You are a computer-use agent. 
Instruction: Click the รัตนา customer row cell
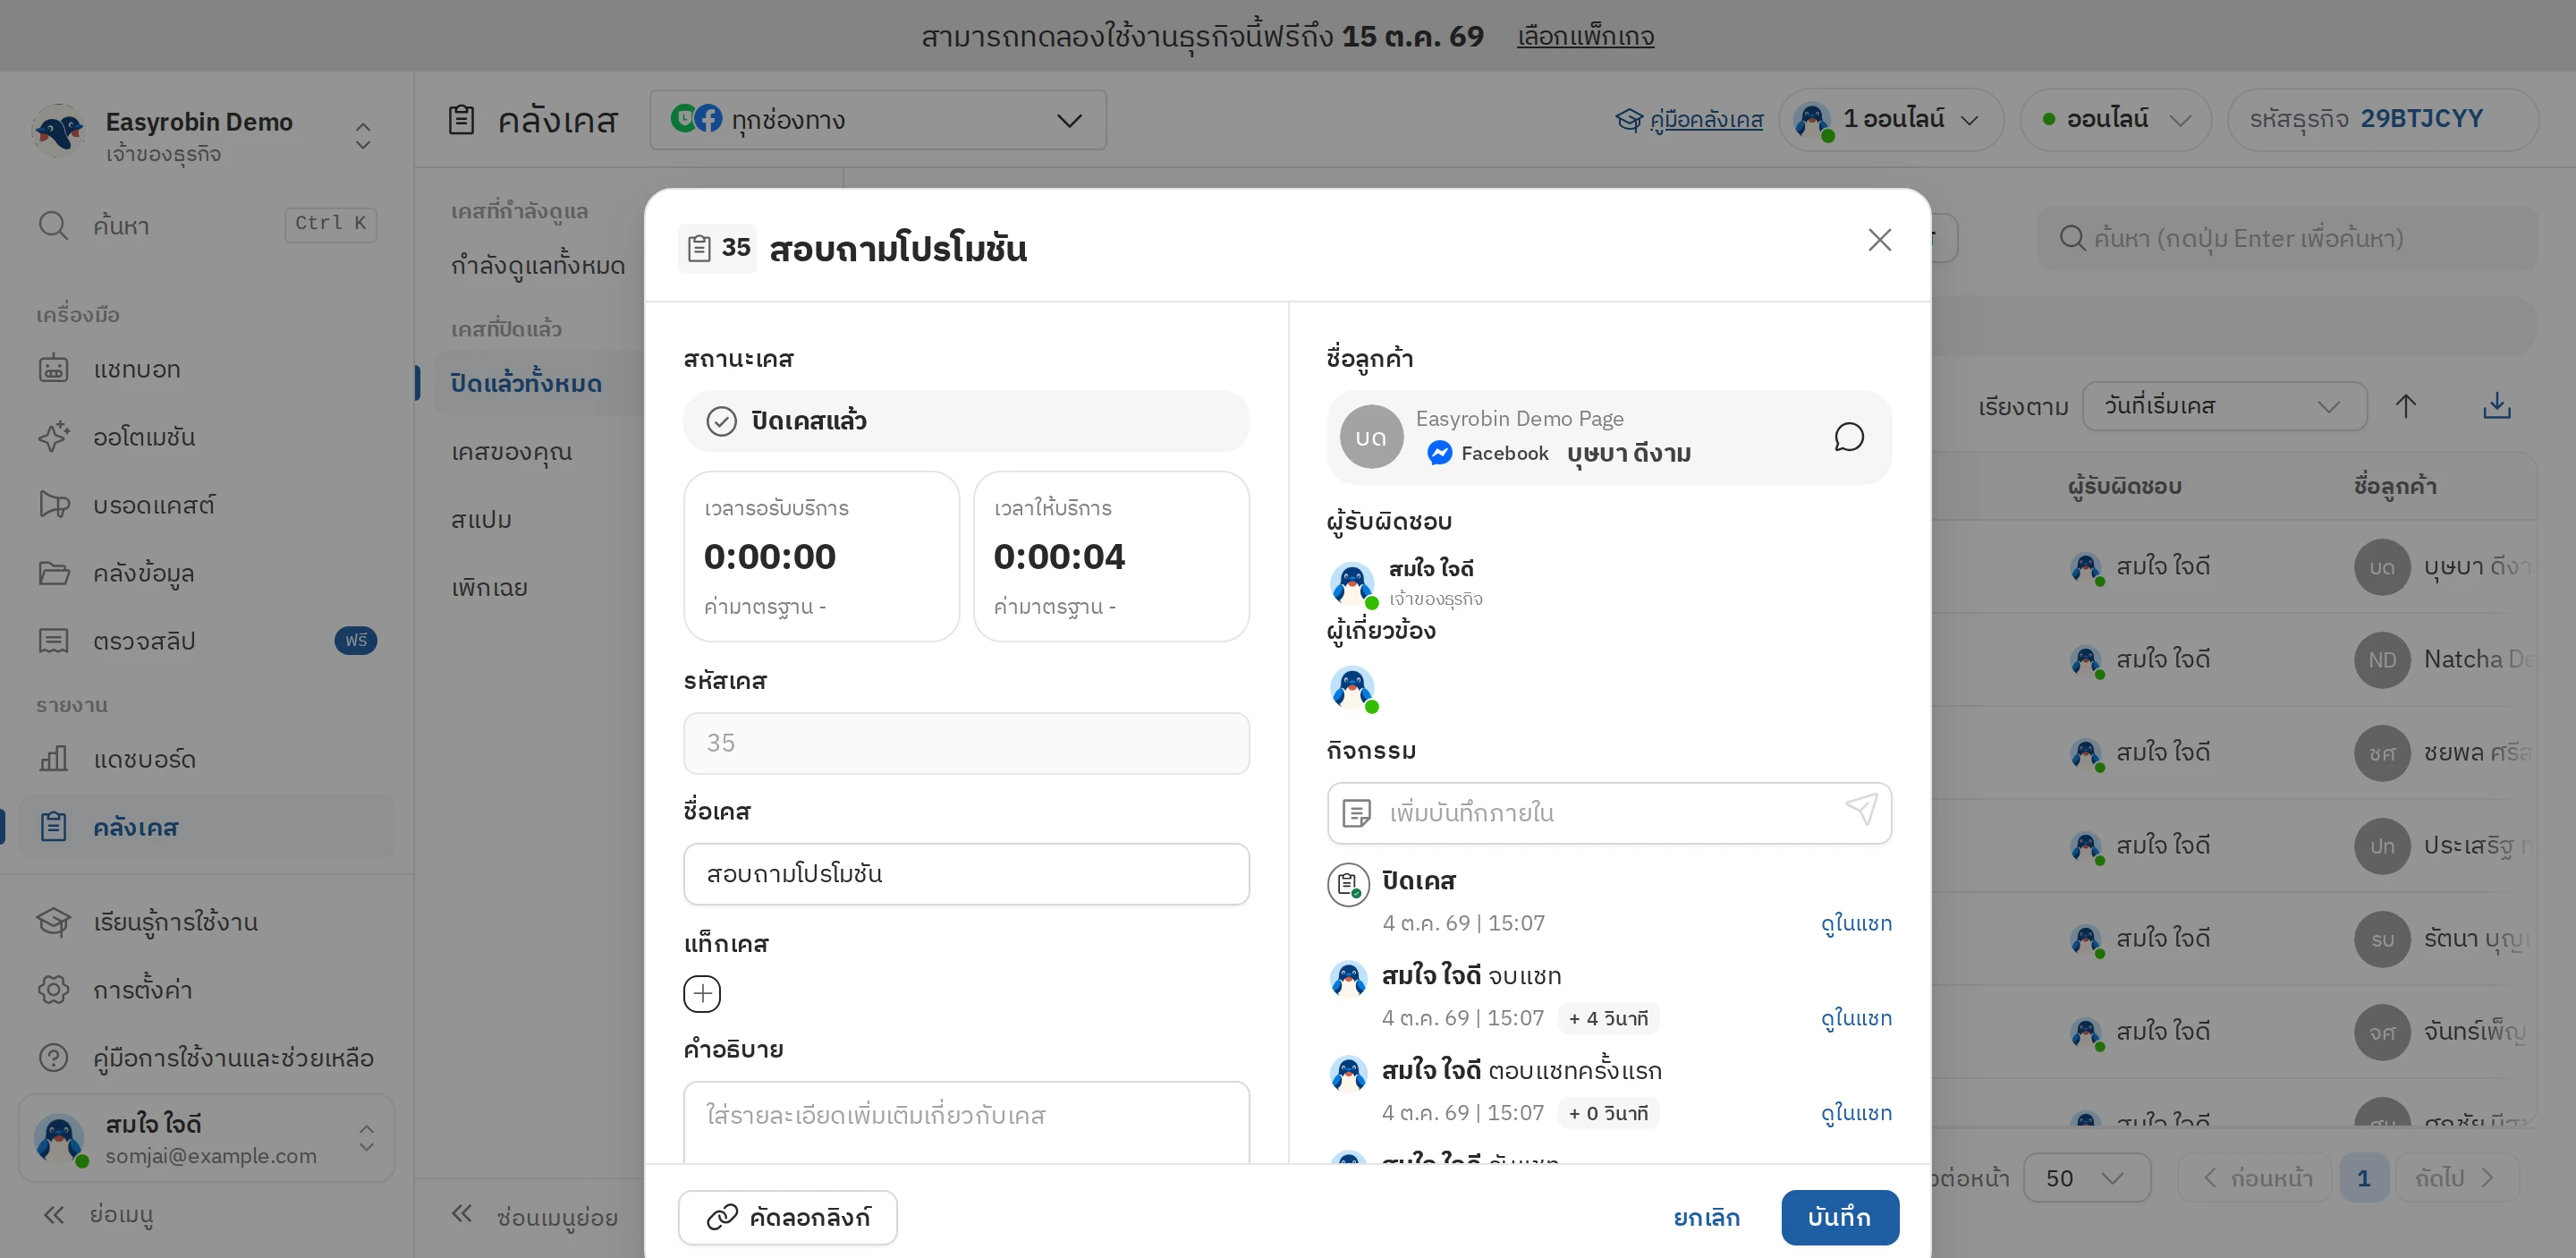pyautogui.click(x=2442, y=939)
